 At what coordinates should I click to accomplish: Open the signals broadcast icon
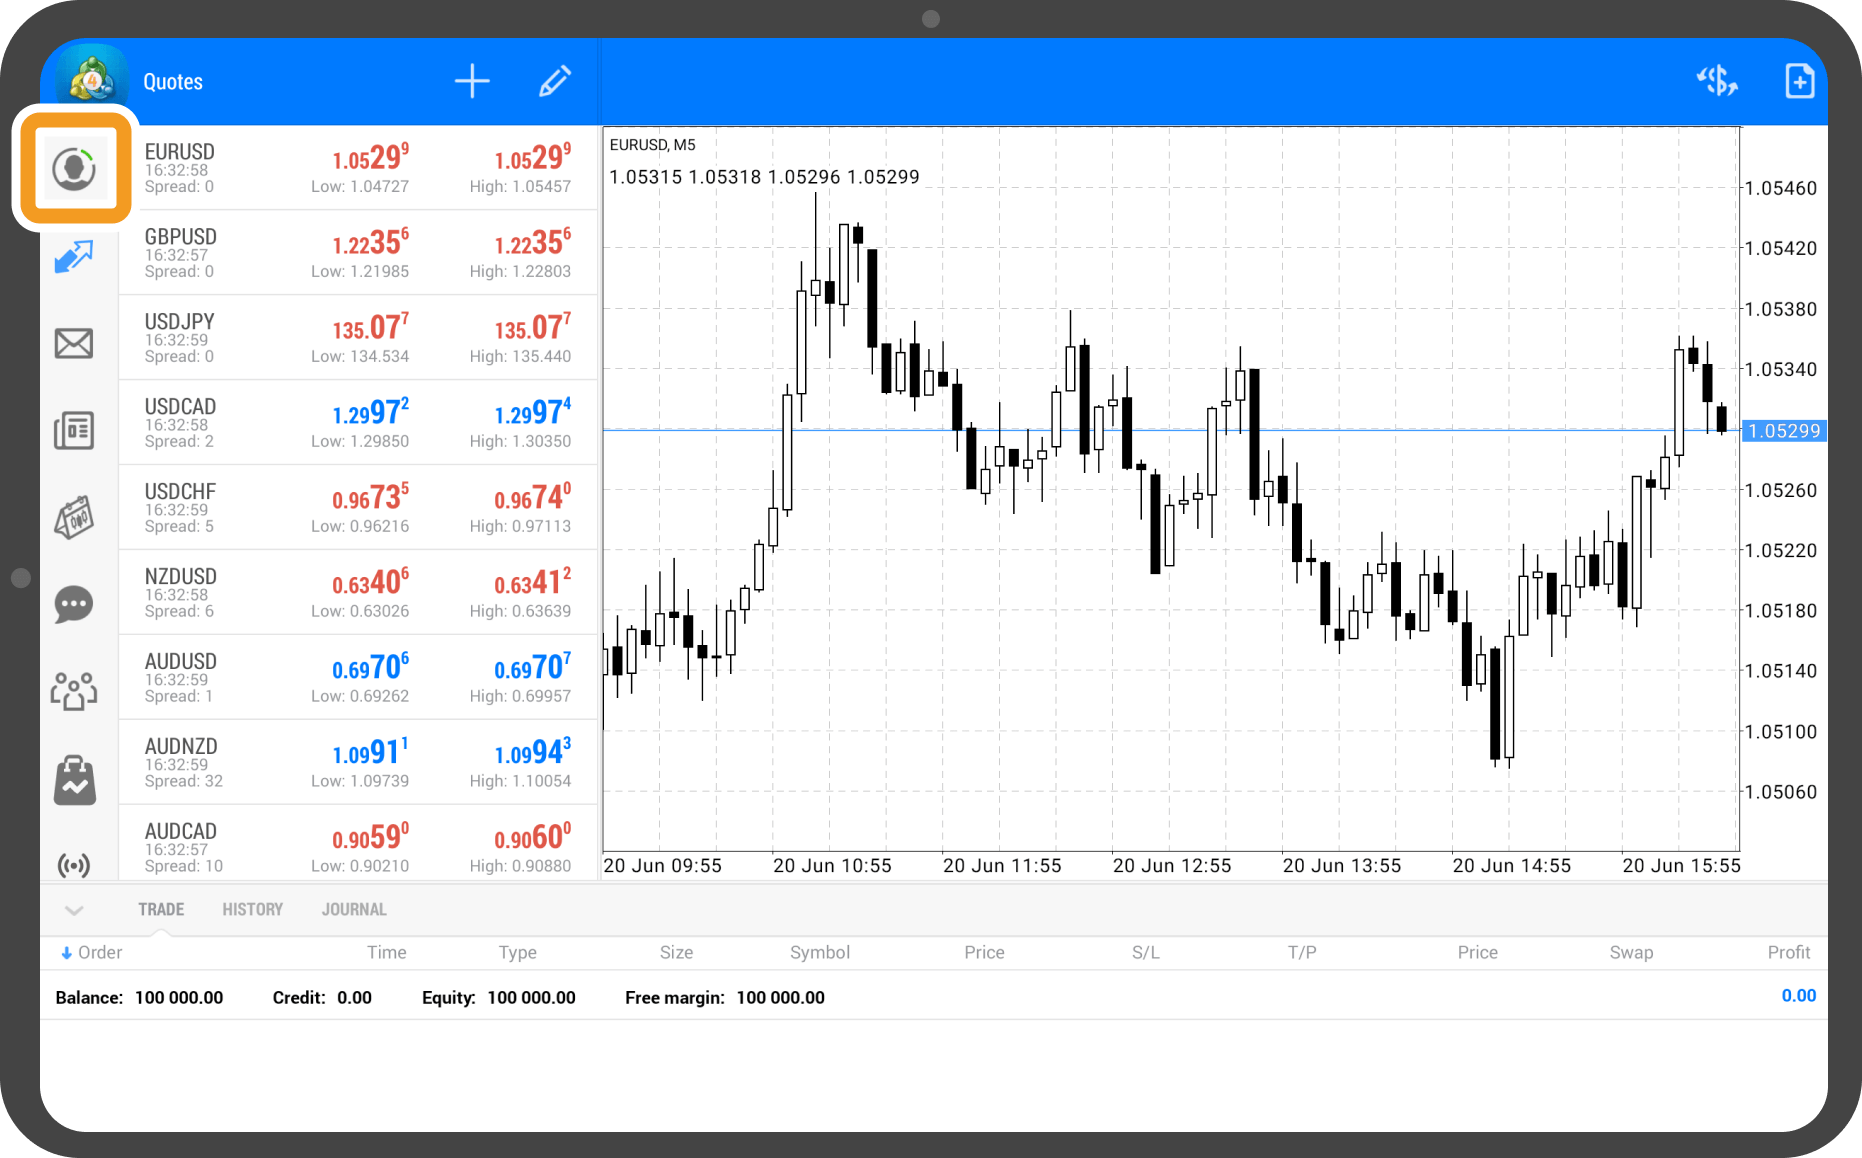point(74,864)
